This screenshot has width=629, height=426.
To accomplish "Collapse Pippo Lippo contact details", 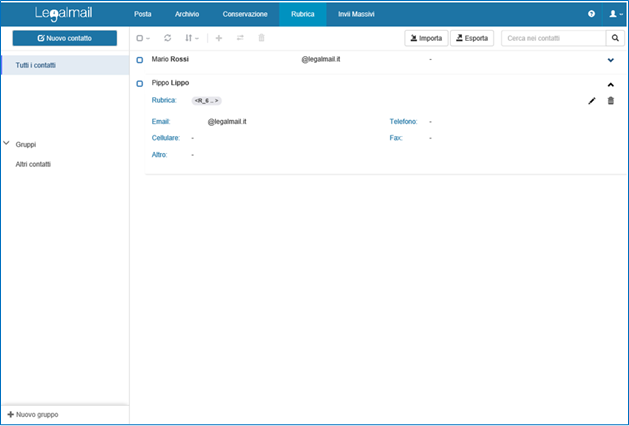I will 611,84.
